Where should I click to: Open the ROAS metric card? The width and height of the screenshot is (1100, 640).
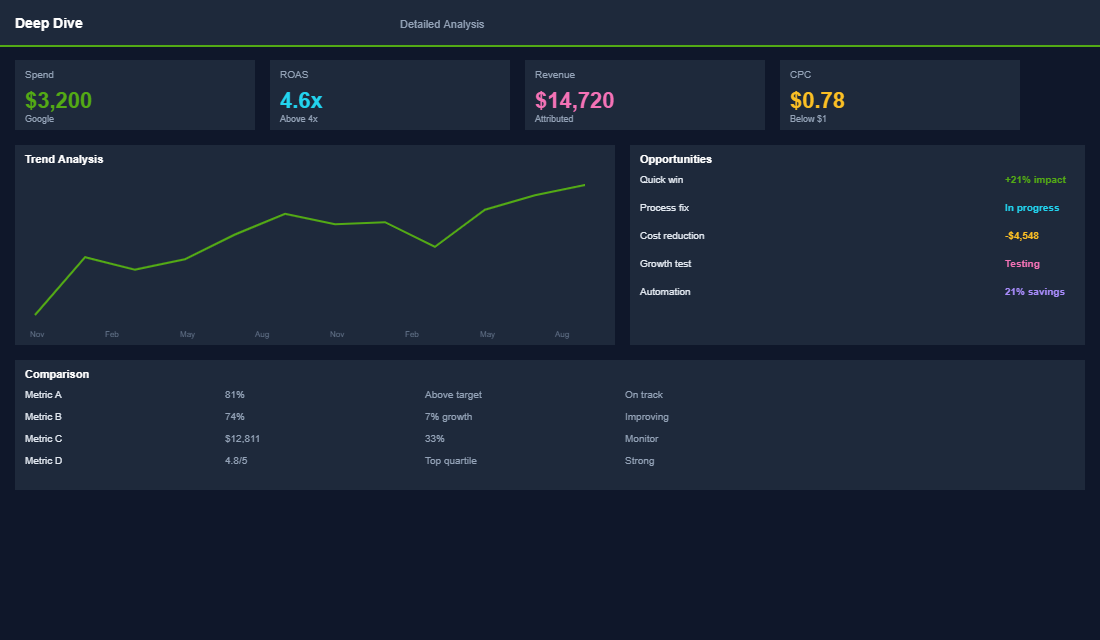point(389,95)
